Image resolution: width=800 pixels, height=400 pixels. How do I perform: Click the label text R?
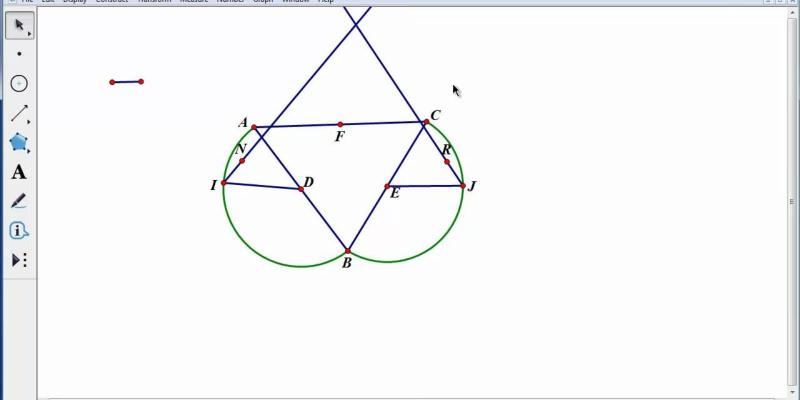(x=446, y=150)
